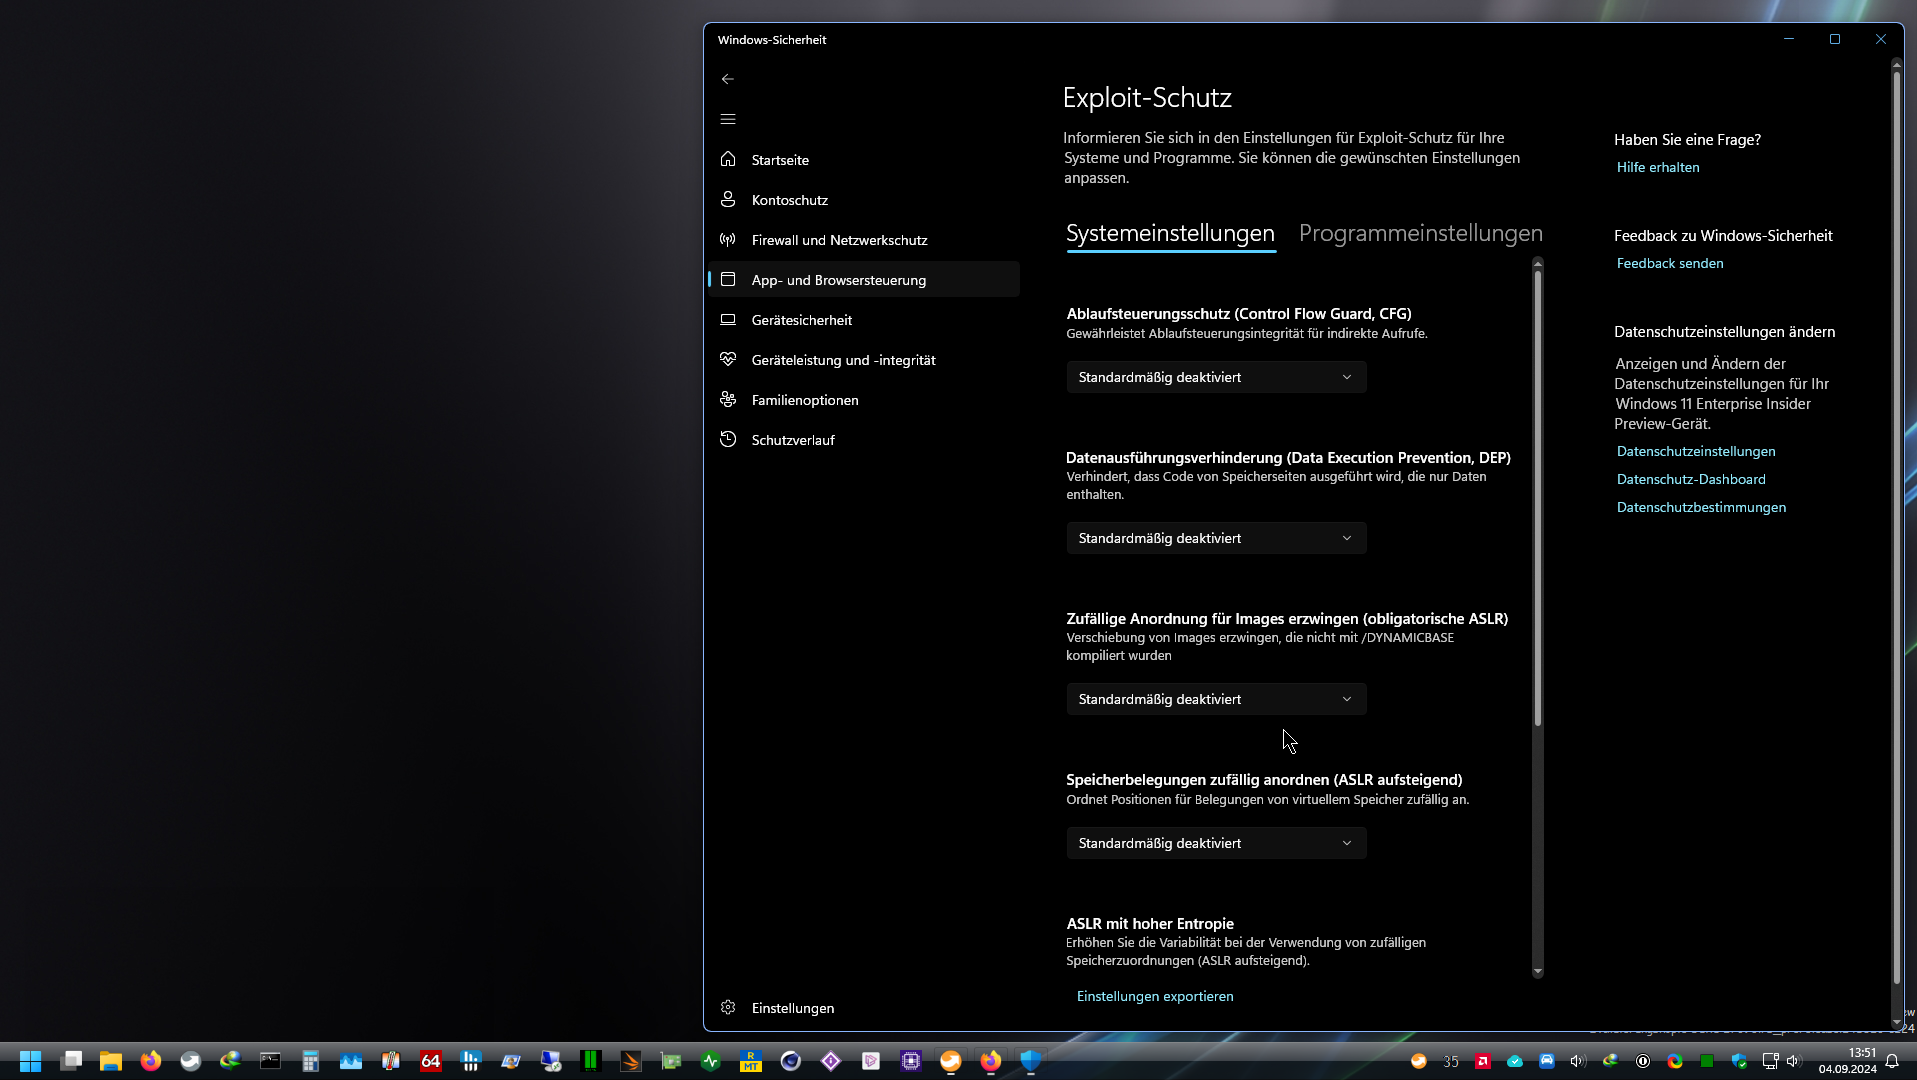
Task: Click the Windows Security shield taskbar icon
Action: (x=1031, y=1061)
